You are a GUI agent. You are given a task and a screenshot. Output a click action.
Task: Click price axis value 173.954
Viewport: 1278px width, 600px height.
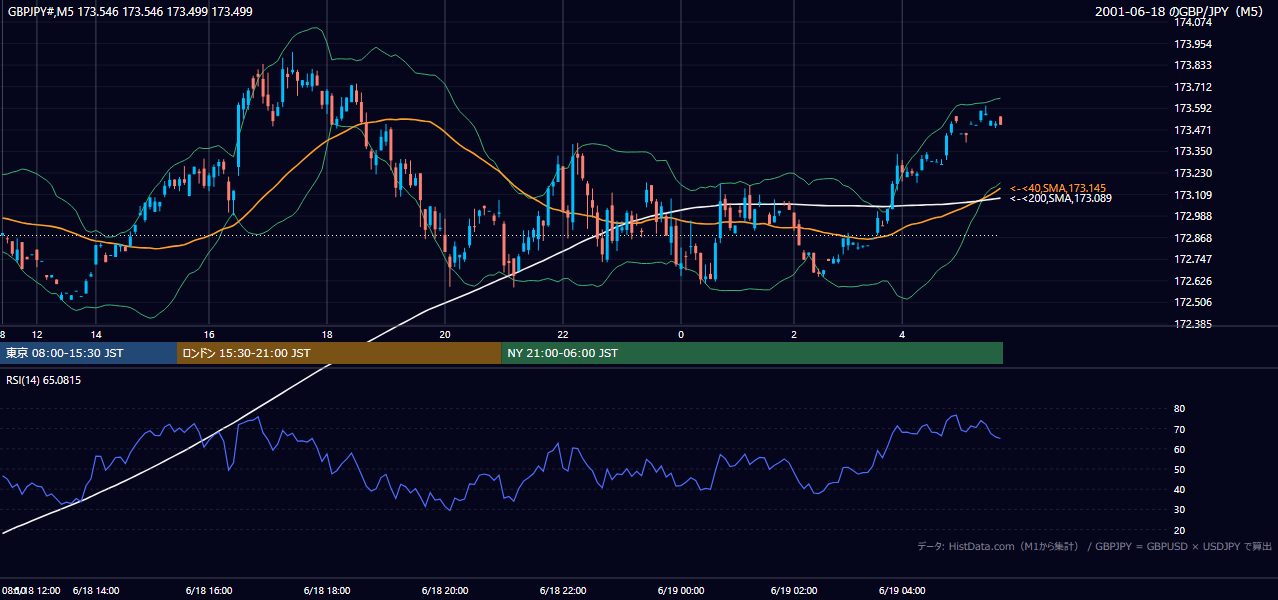pos(1193,44)
